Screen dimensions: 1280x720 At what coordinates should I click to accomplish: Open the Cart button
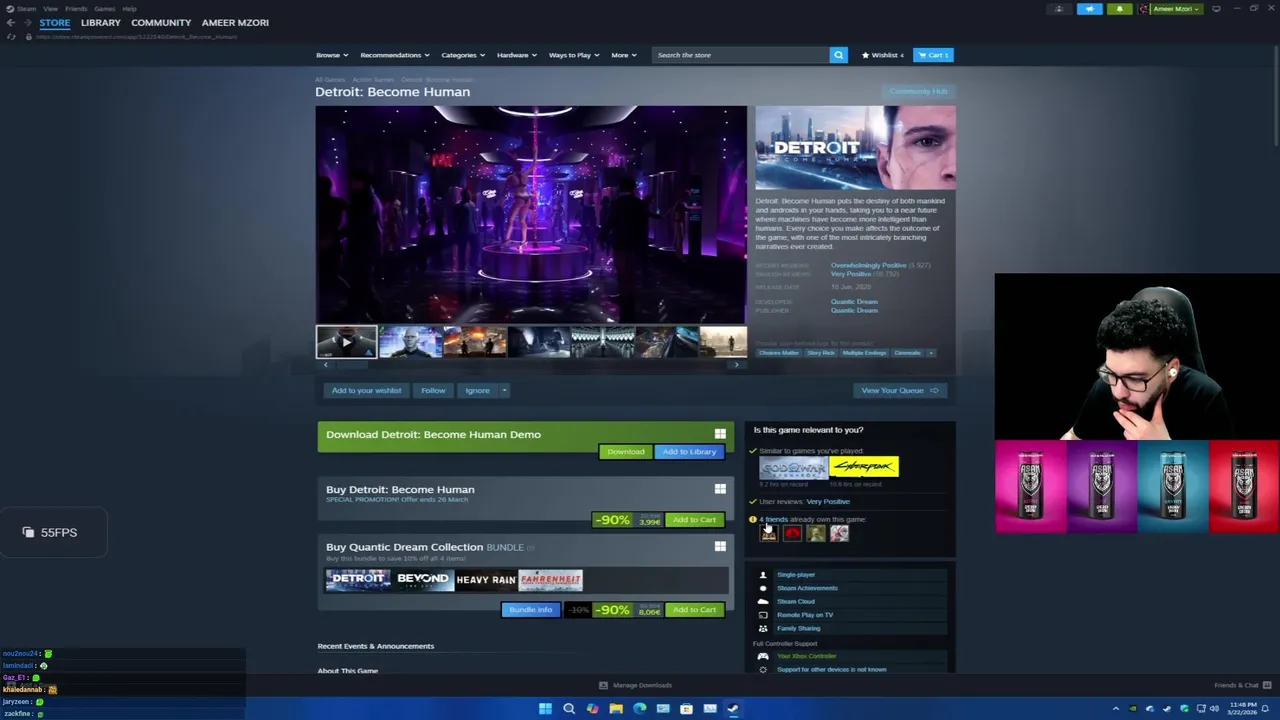coord(932,55)
